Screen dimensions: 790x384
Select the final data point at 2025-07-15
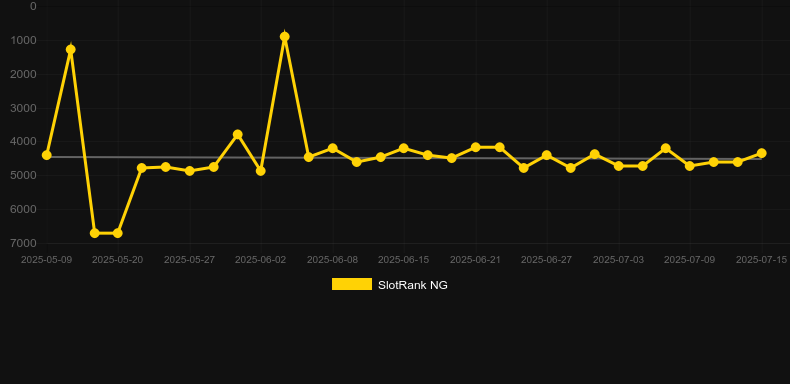pos(761,153)
